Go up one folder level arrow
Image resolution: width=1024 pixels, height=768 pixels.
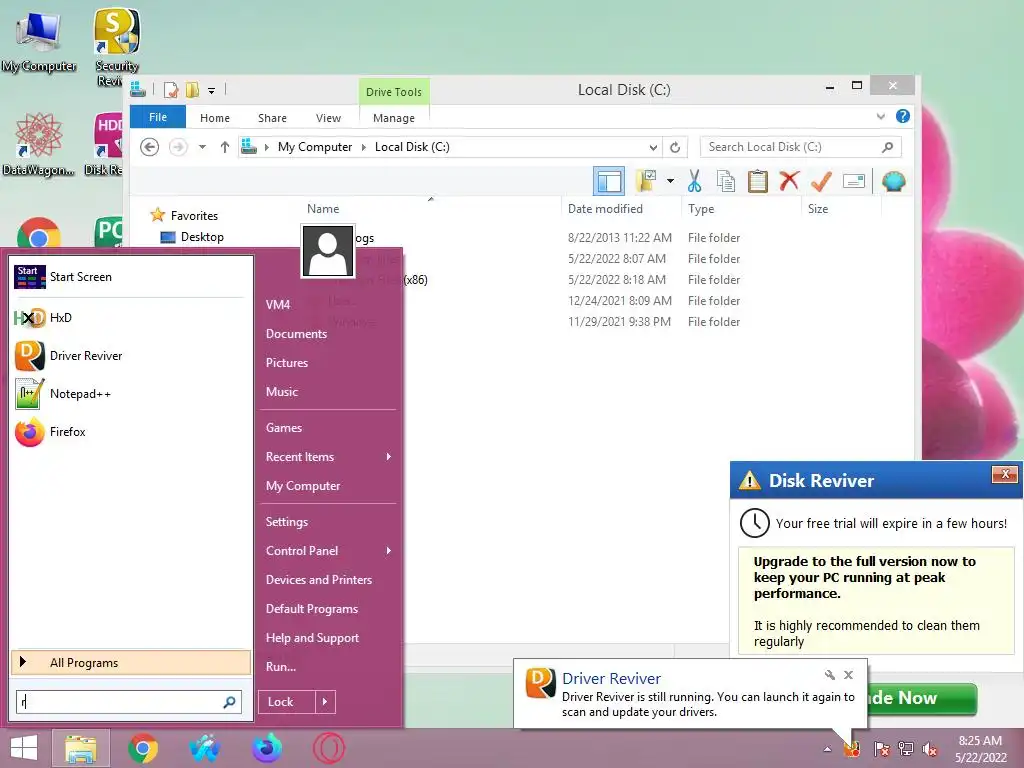coord(225,147)
